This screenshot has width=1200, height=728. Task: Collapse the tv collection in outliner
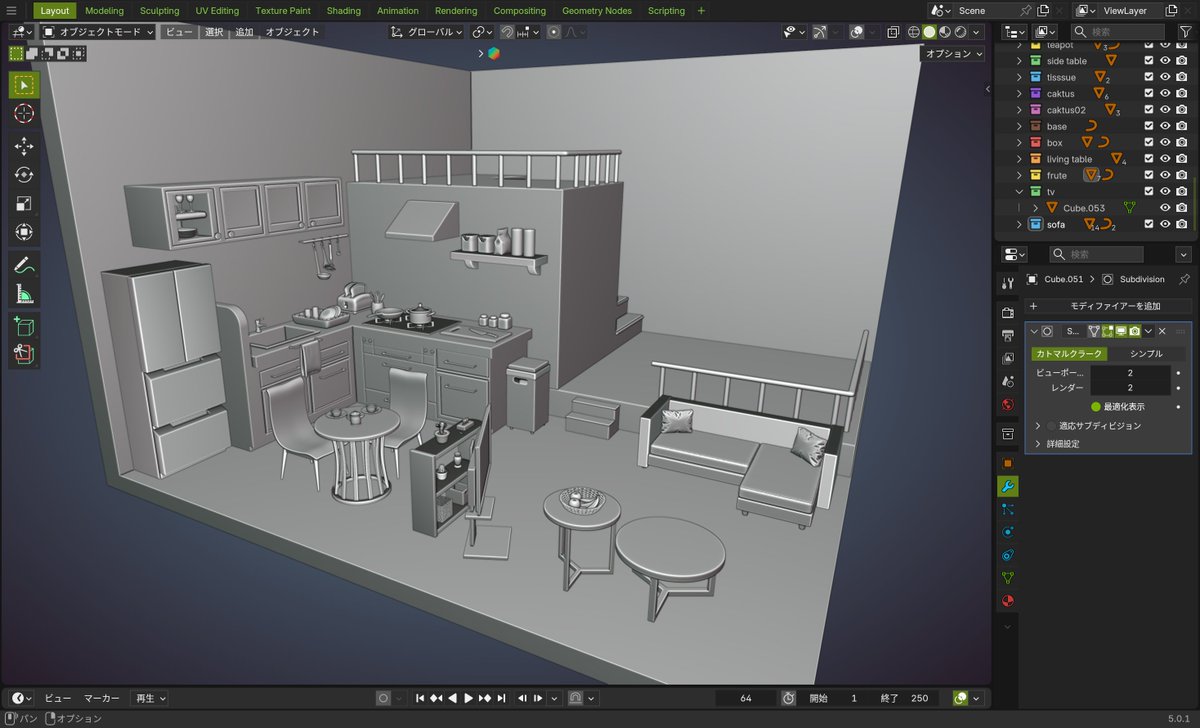pos(1019,192)
